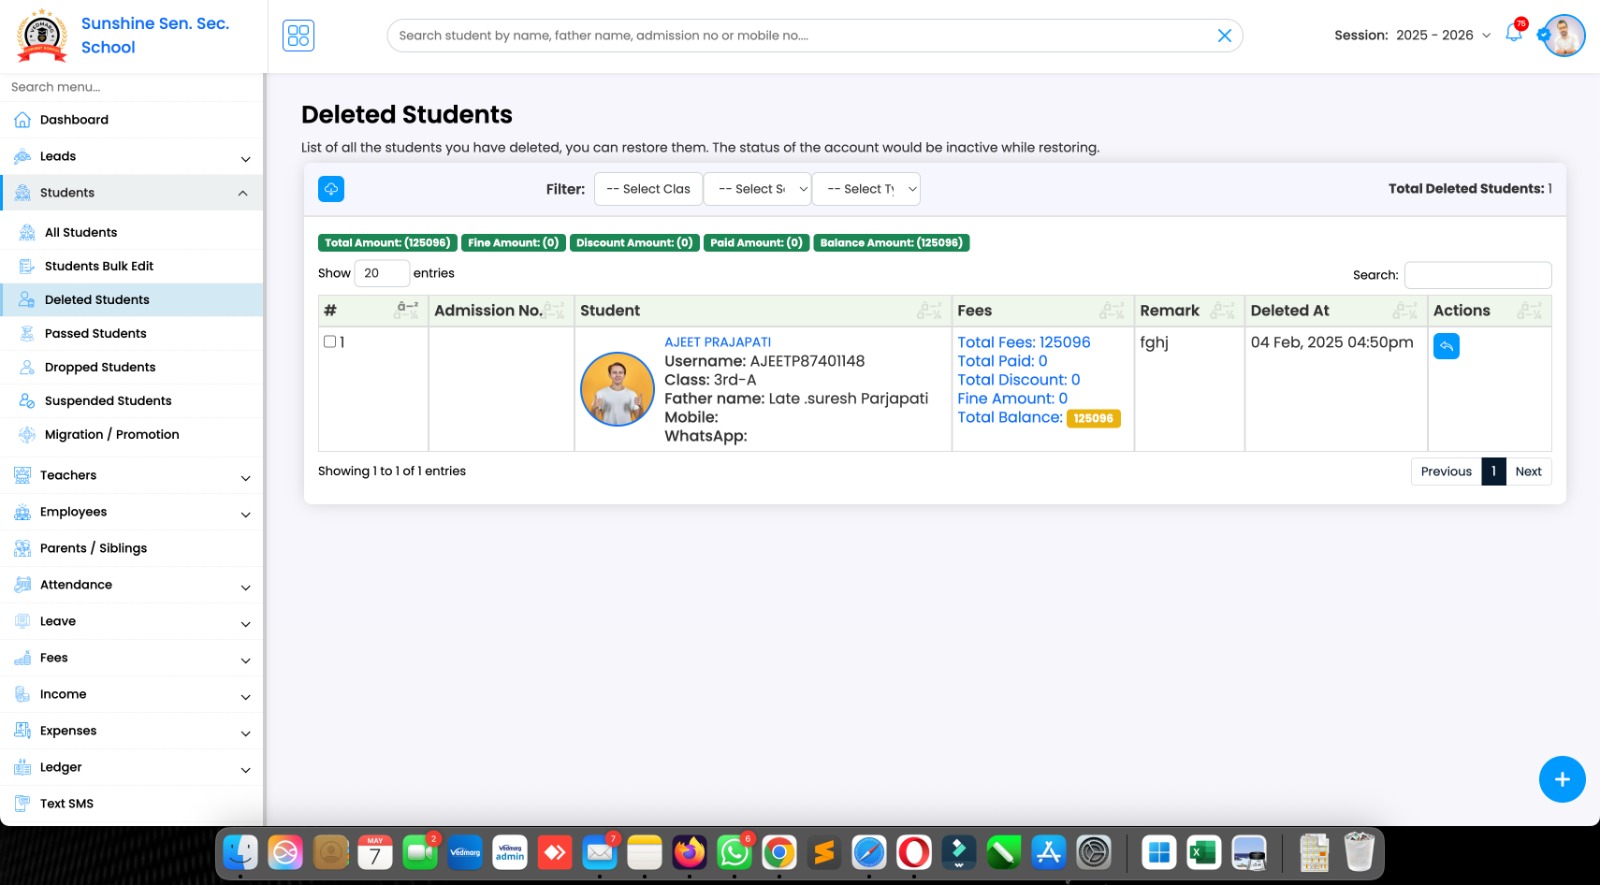
Task: Tick the checkbox for row 1
Action: coord(330,342)
